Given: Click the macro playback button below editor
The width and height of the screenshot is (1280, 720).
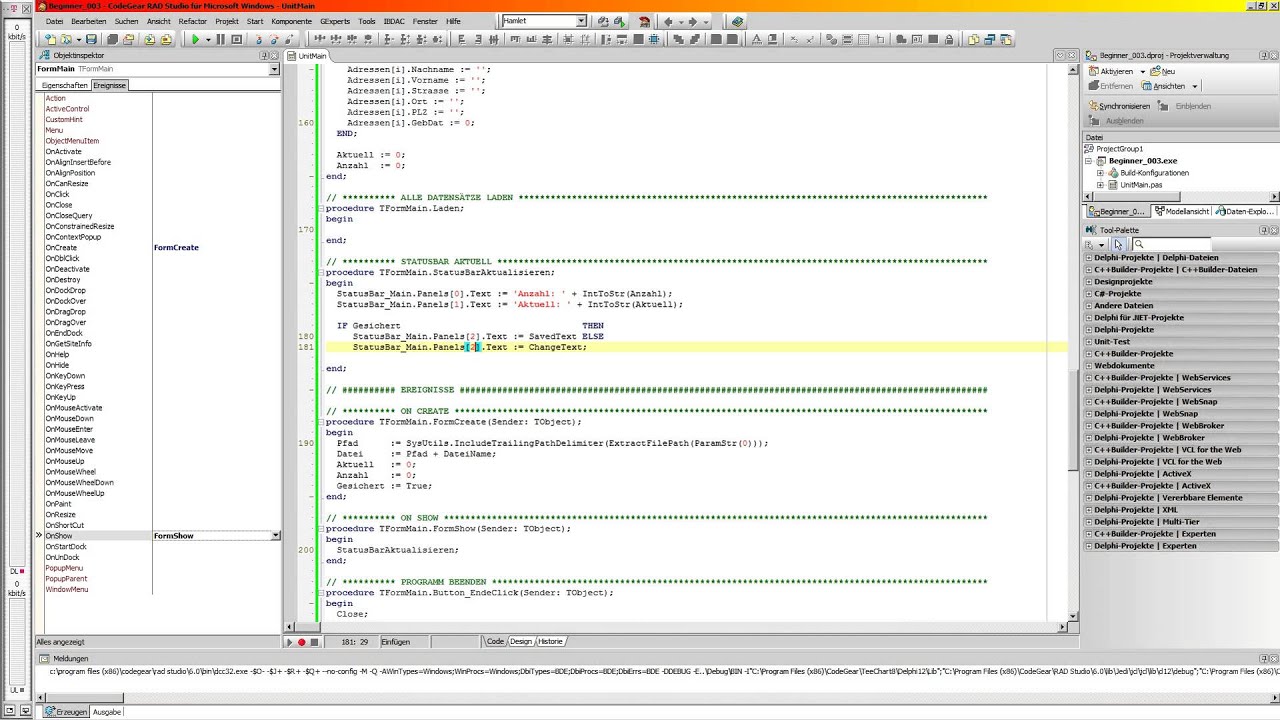Looking at the screenshot, I should (x=290, y=642).
